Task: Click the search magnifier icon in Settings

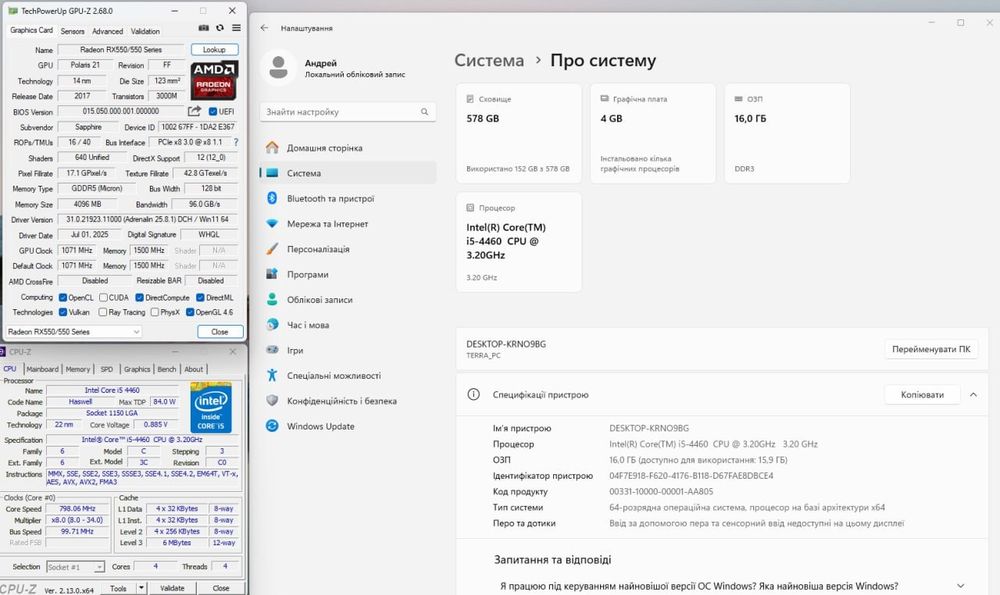Action: pos(425,112)
